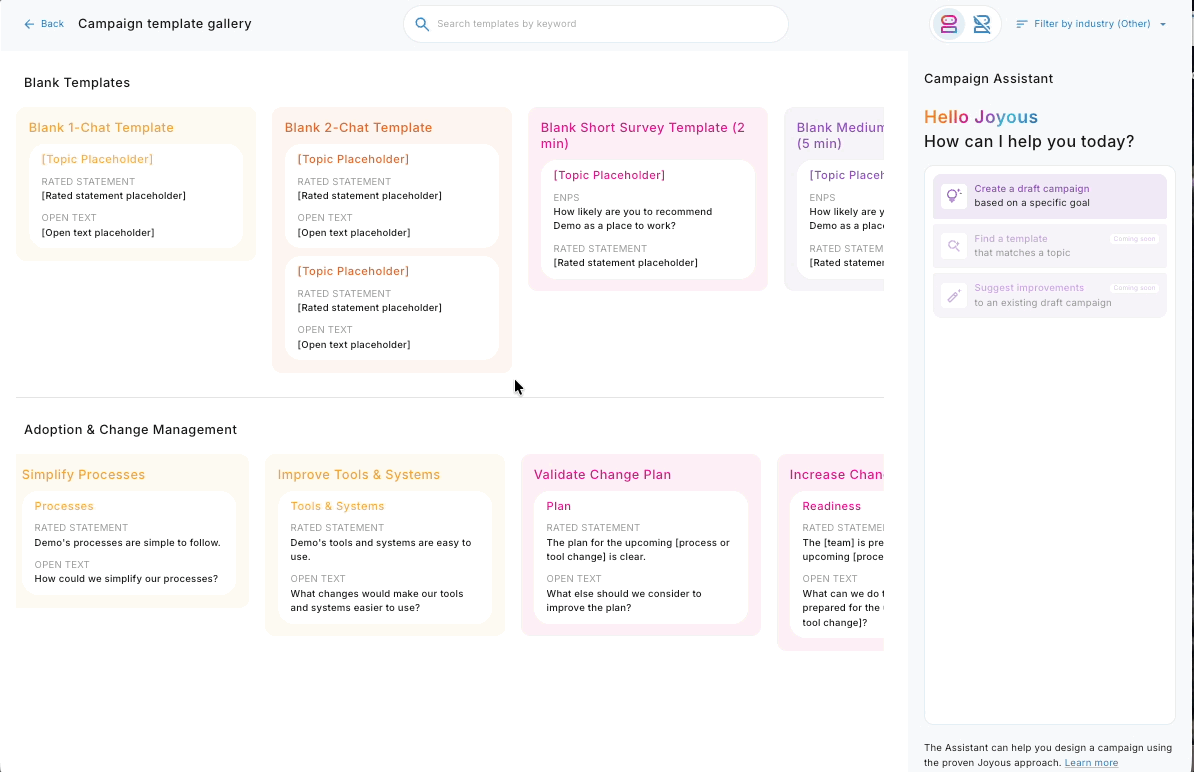
Task: Open the Filter by industry dropdown
Action: 1091,24
